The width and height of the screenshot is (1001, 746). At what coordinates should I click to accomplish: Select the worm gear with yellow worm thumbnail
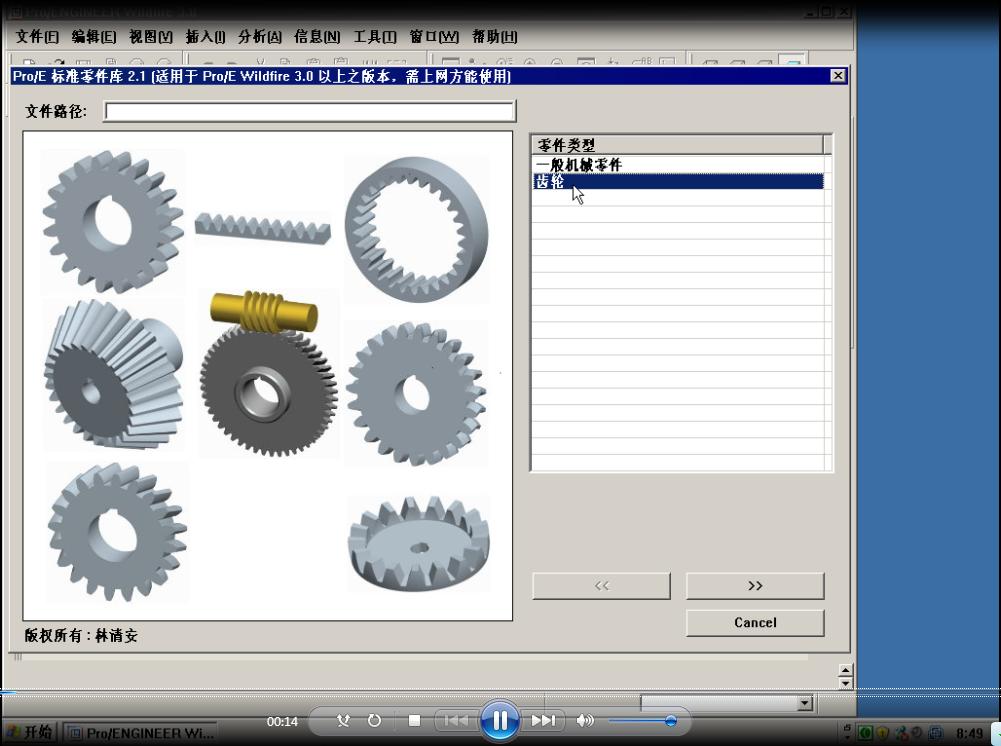click(268, 373)
